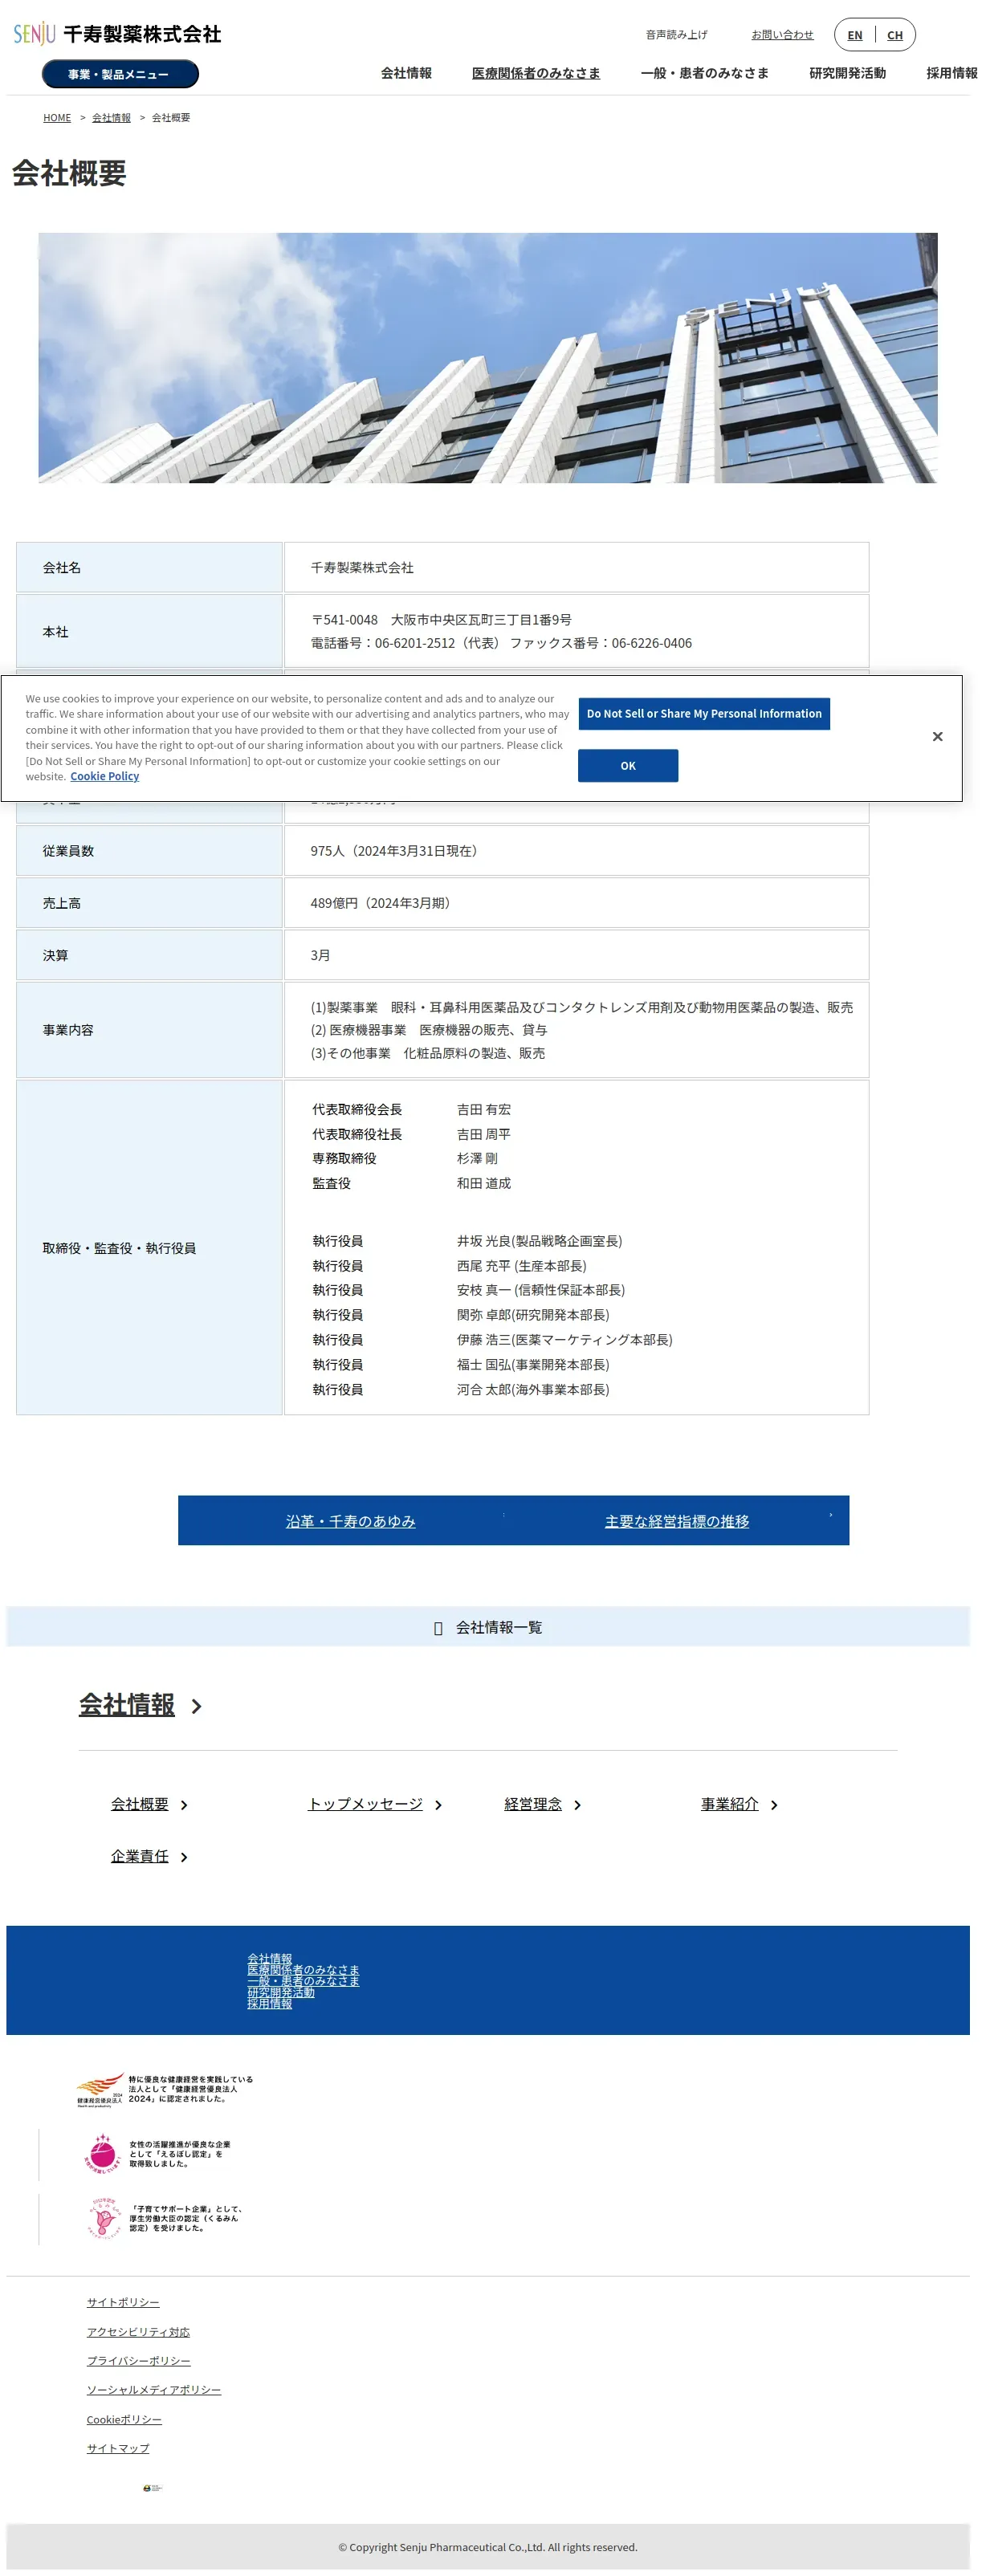Select the 975人 employee count cell
This screenshot has width=986, height=2576.
[576, 851]
